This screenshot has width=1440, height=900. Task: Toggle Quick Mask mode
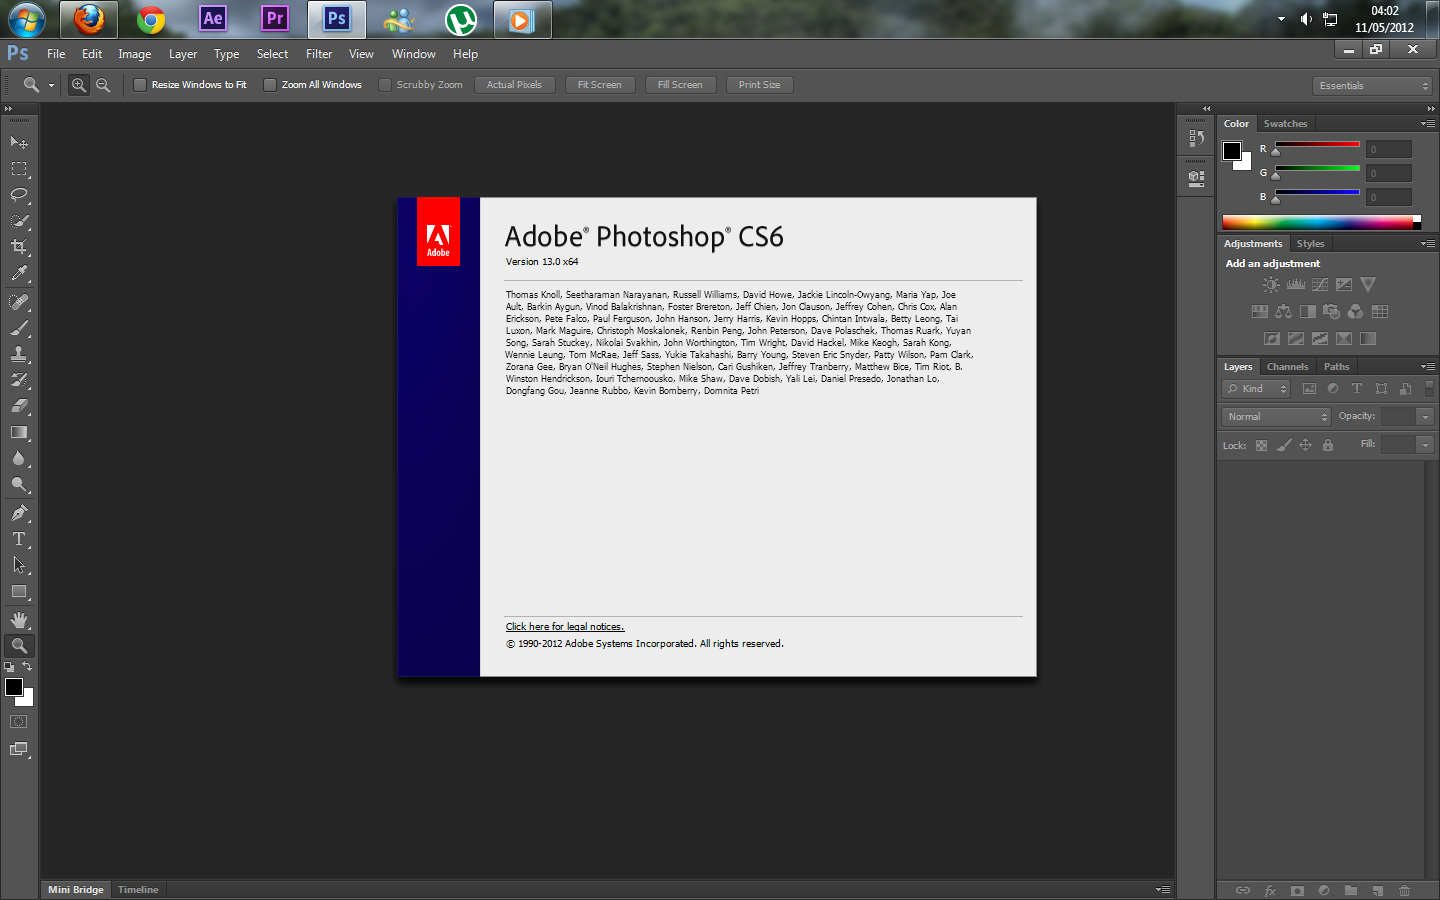tap(19, 721)
